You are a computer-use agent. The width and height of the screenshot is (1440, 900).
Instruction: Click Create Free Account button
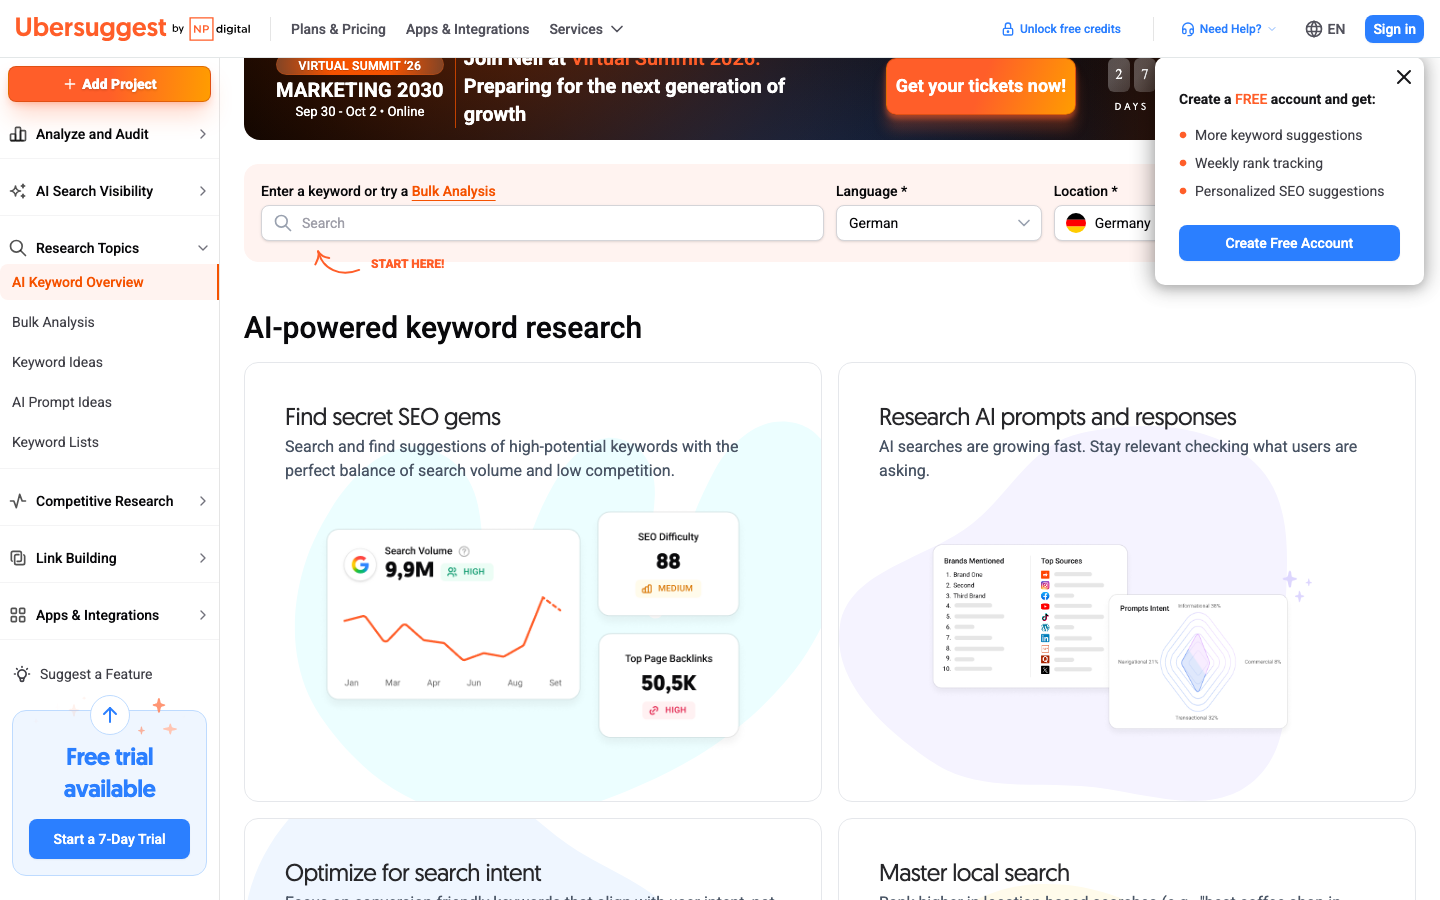tap(1289, 243)
